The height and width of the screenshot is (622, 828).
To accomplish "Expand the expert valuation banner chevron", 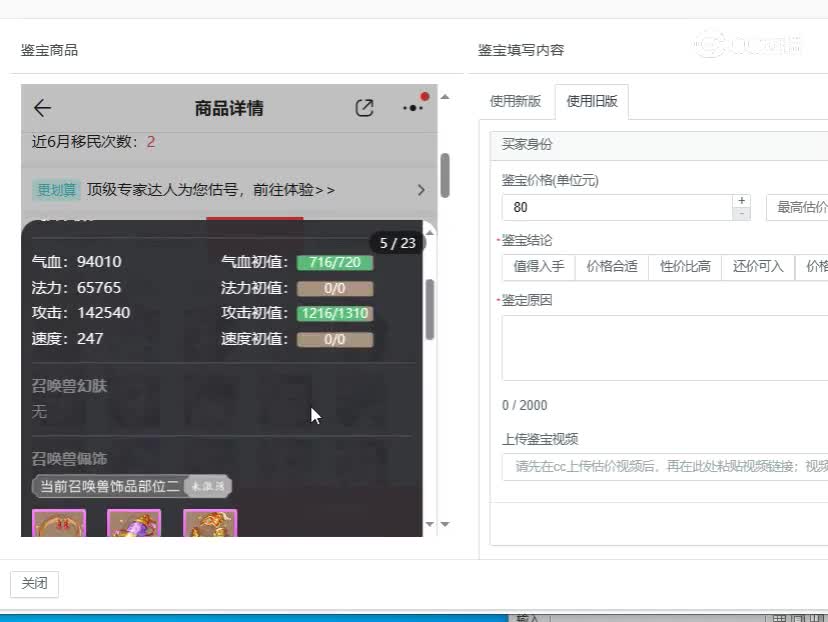I will pos(421,190).
